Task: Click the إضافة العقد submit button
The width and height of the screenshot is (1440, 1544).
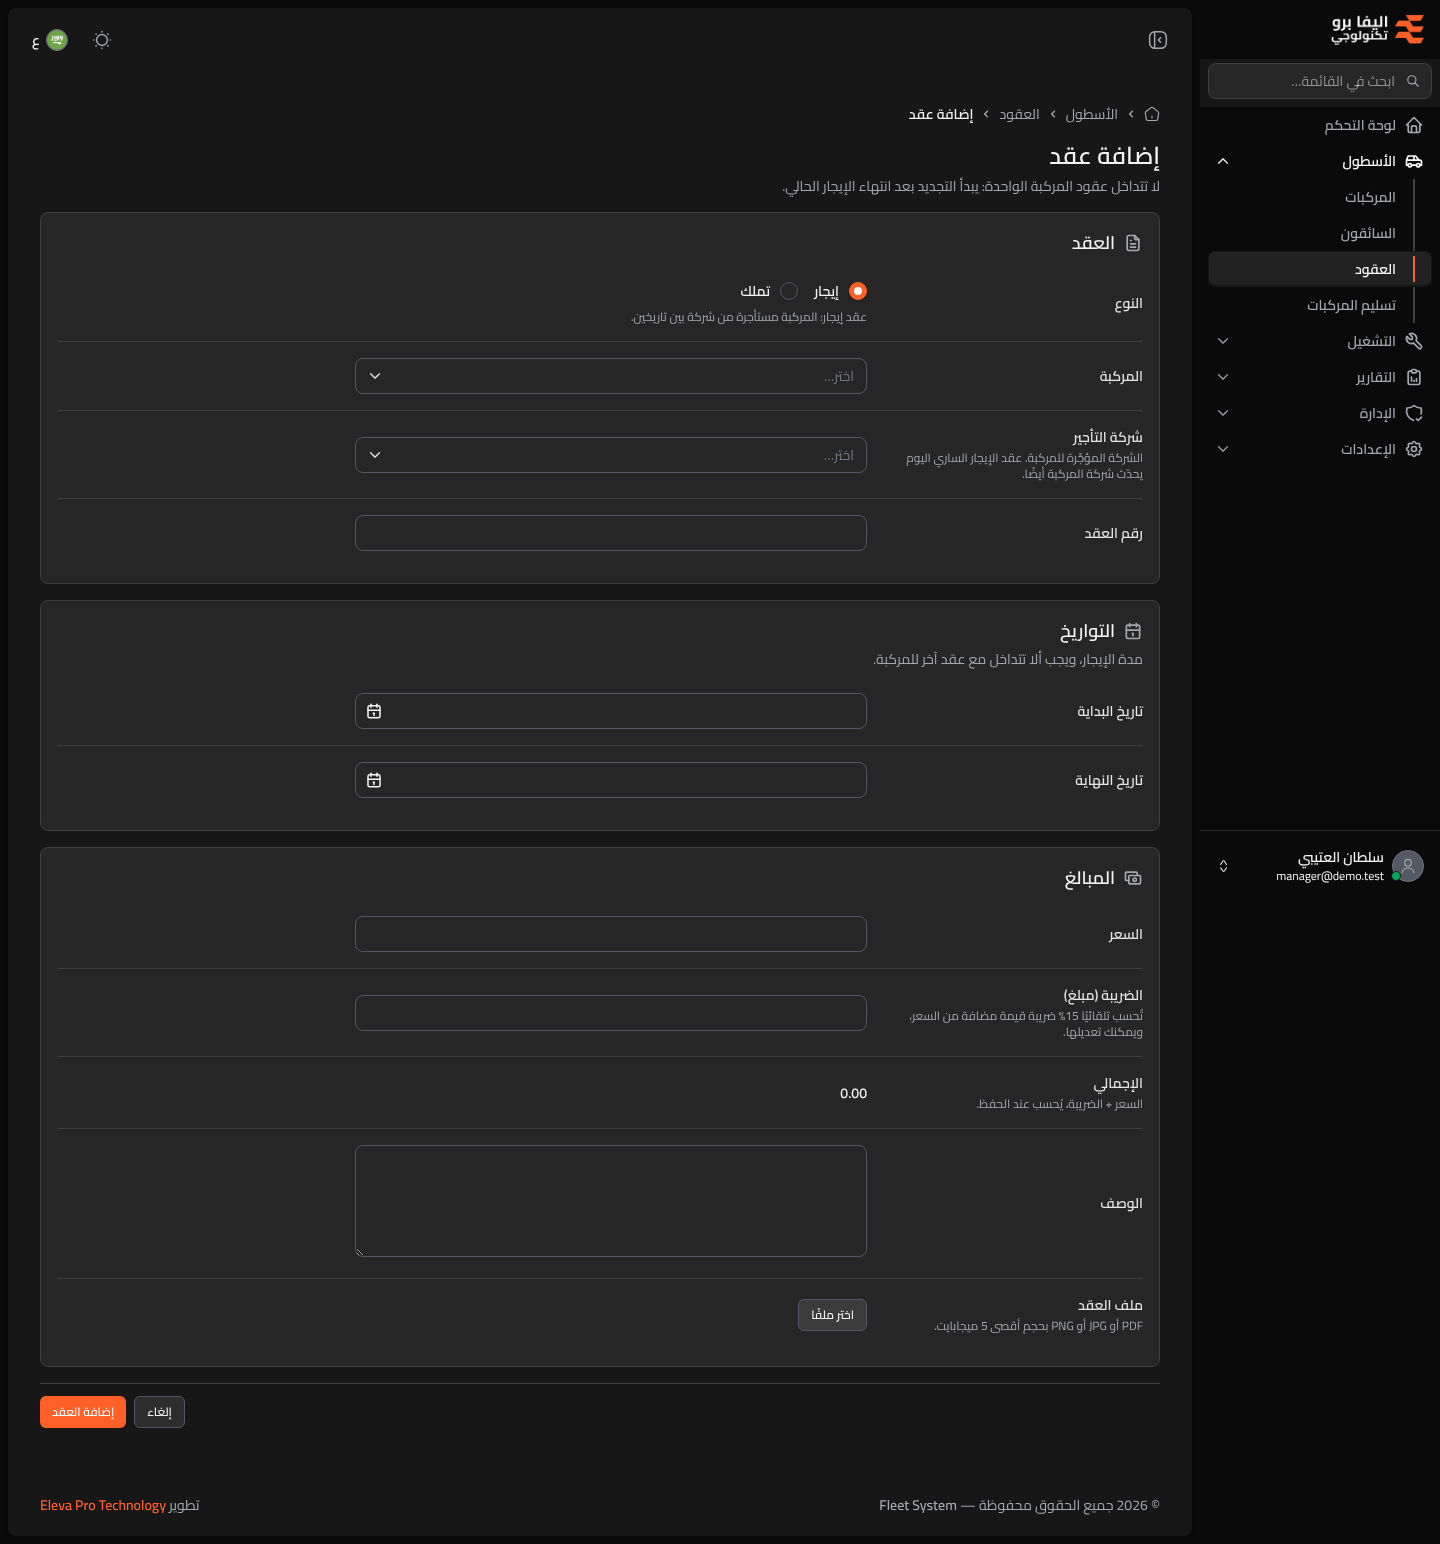Action: click(83, 1412)
